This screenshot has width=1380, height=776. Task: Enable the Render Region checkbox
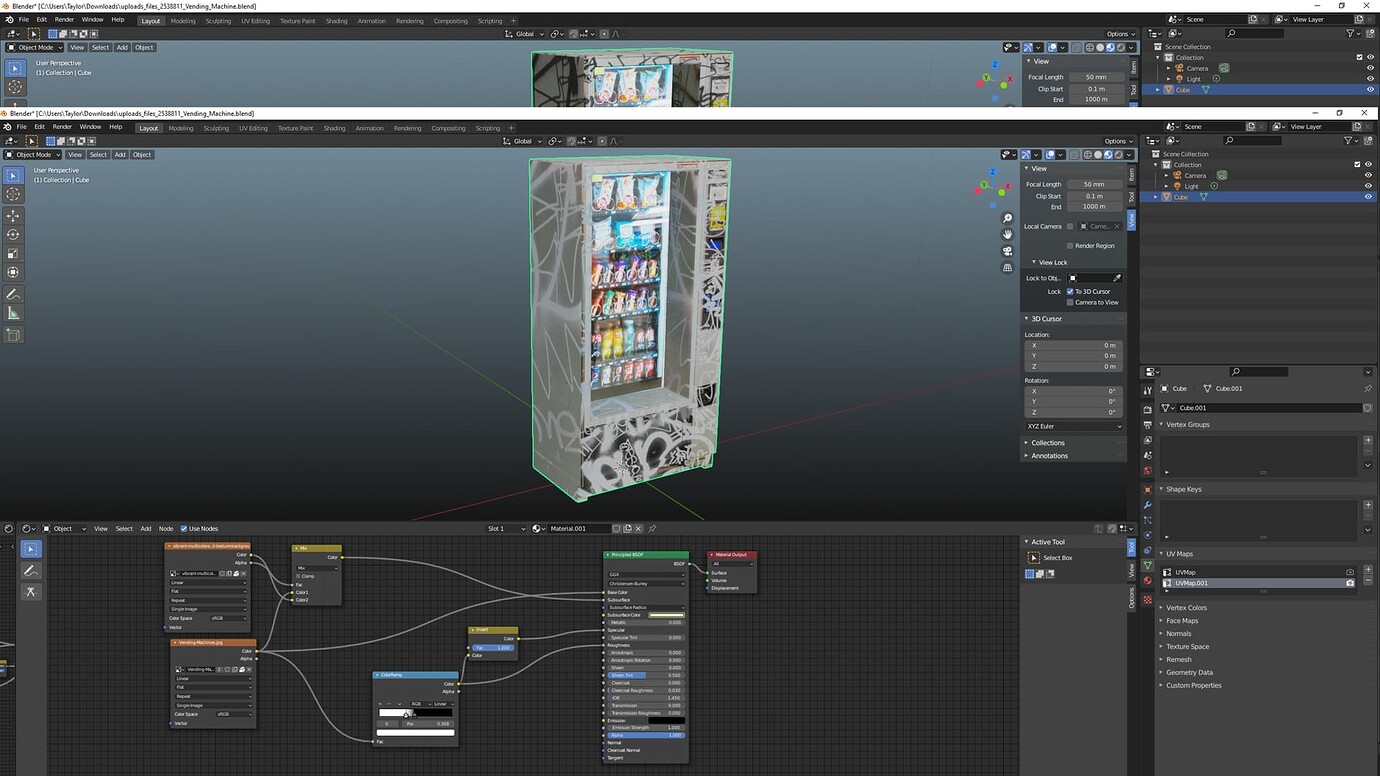pos(1069,245)
